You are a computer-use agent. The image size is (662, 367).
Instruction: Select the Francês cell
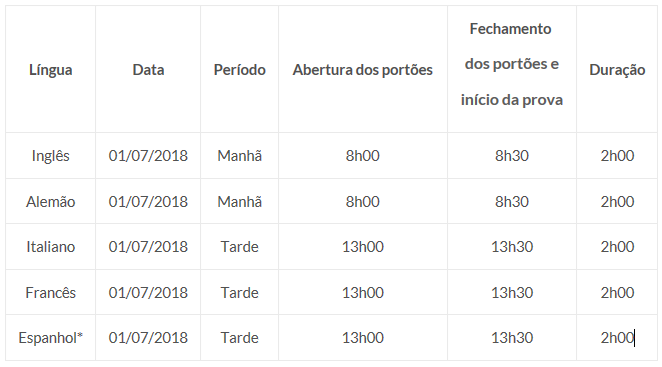tap(51, 292)
